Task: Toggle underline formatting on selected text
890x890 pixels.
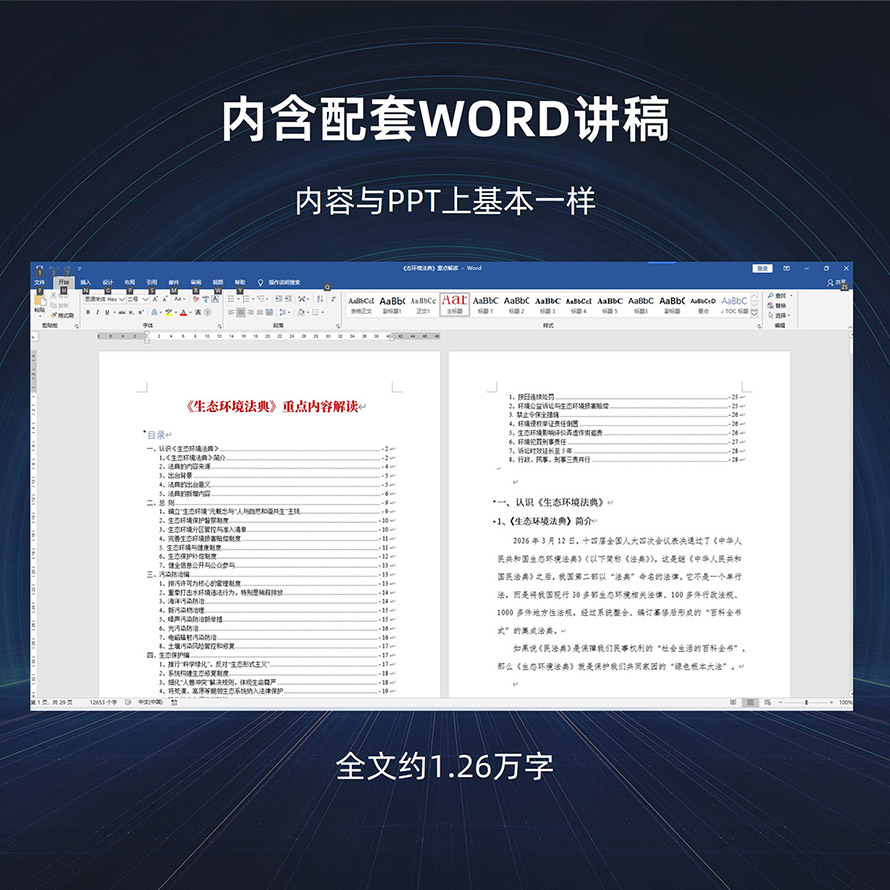Action: click(x=107, y=312)
